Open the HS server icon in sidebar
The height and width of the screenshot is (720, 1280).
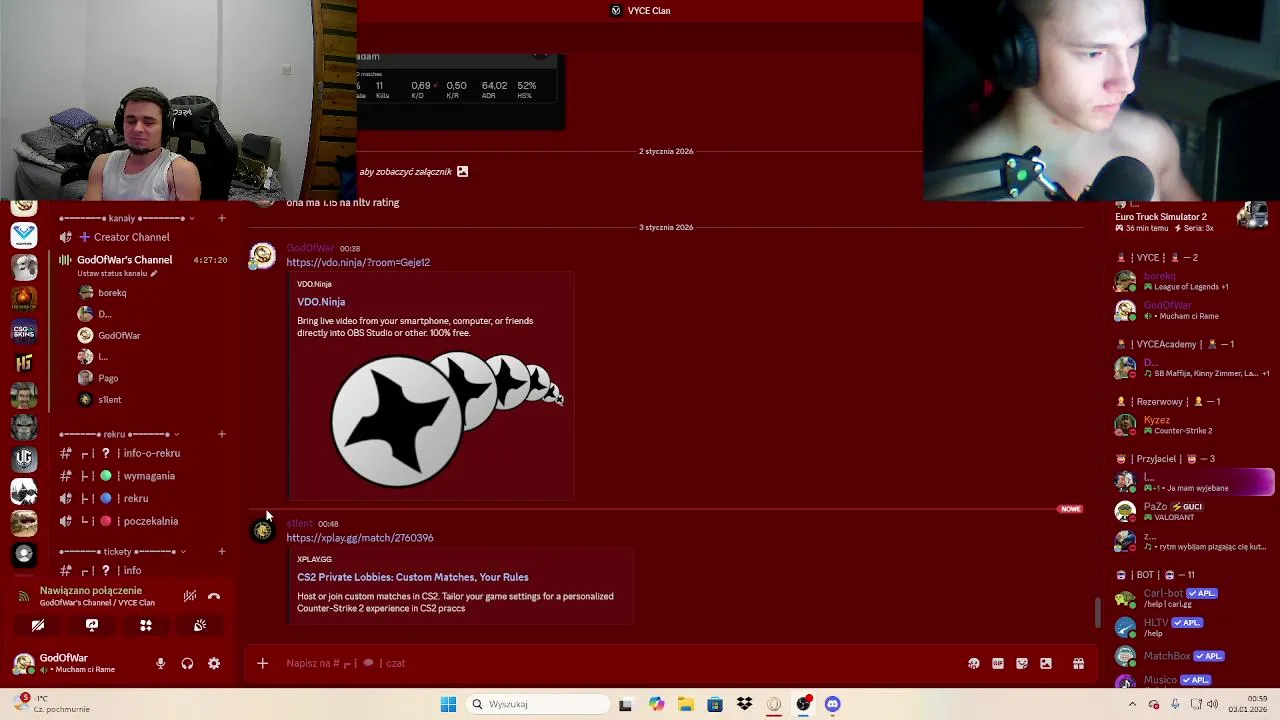click(24, 363)
